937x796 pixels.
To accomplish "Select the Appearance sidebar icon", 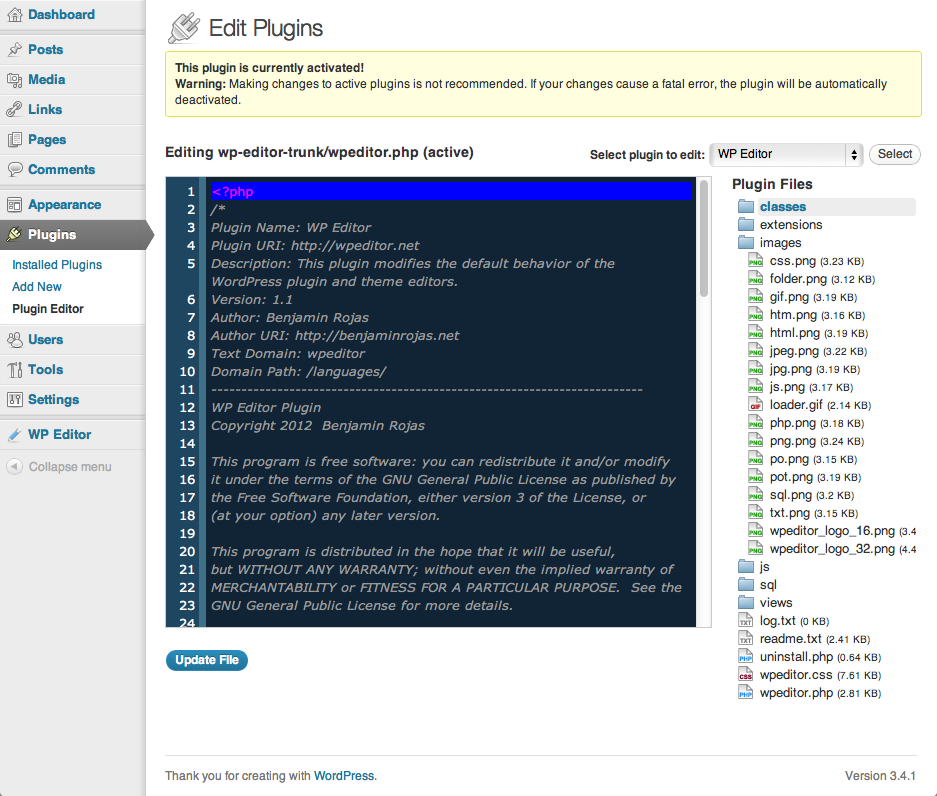I will (x=18, y=204).
